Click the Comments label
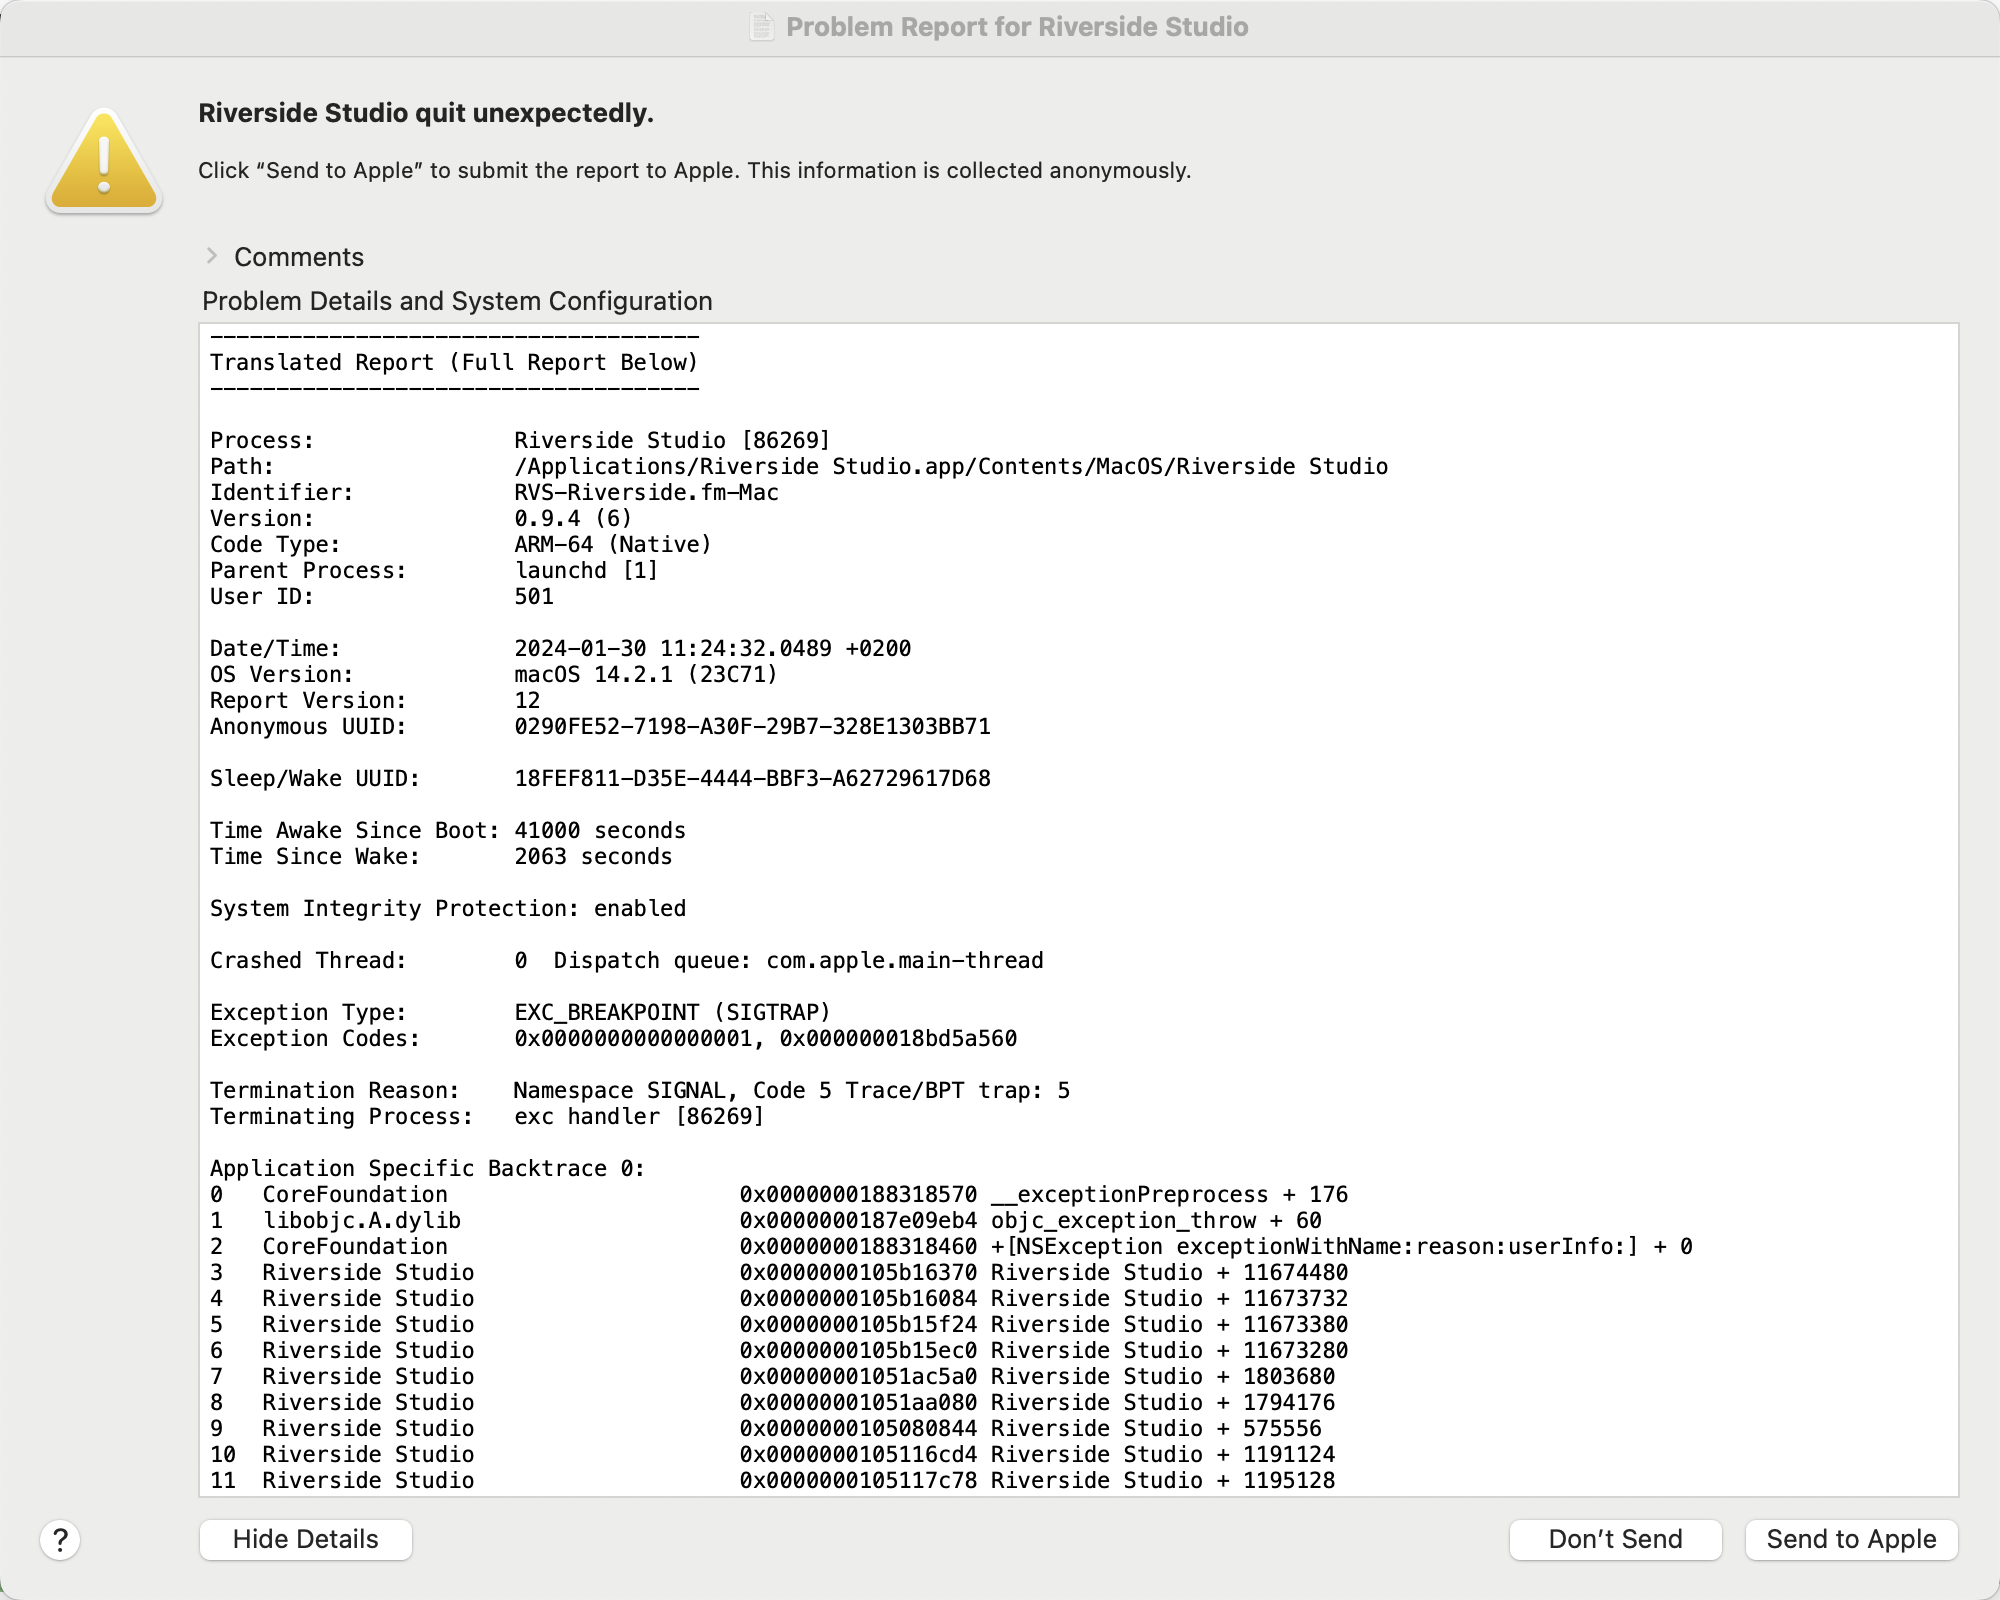The height and width of the screenshot is (1600, 2000). [x=298, y=257]
